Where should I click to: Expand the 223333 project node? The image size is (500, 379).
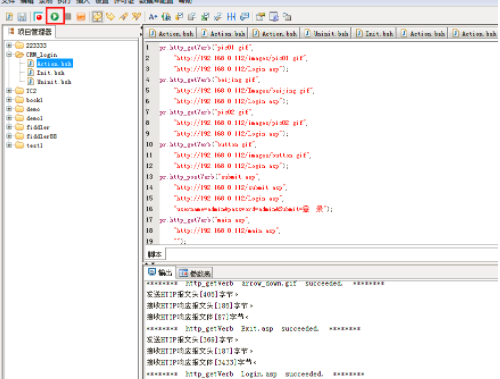9,45
